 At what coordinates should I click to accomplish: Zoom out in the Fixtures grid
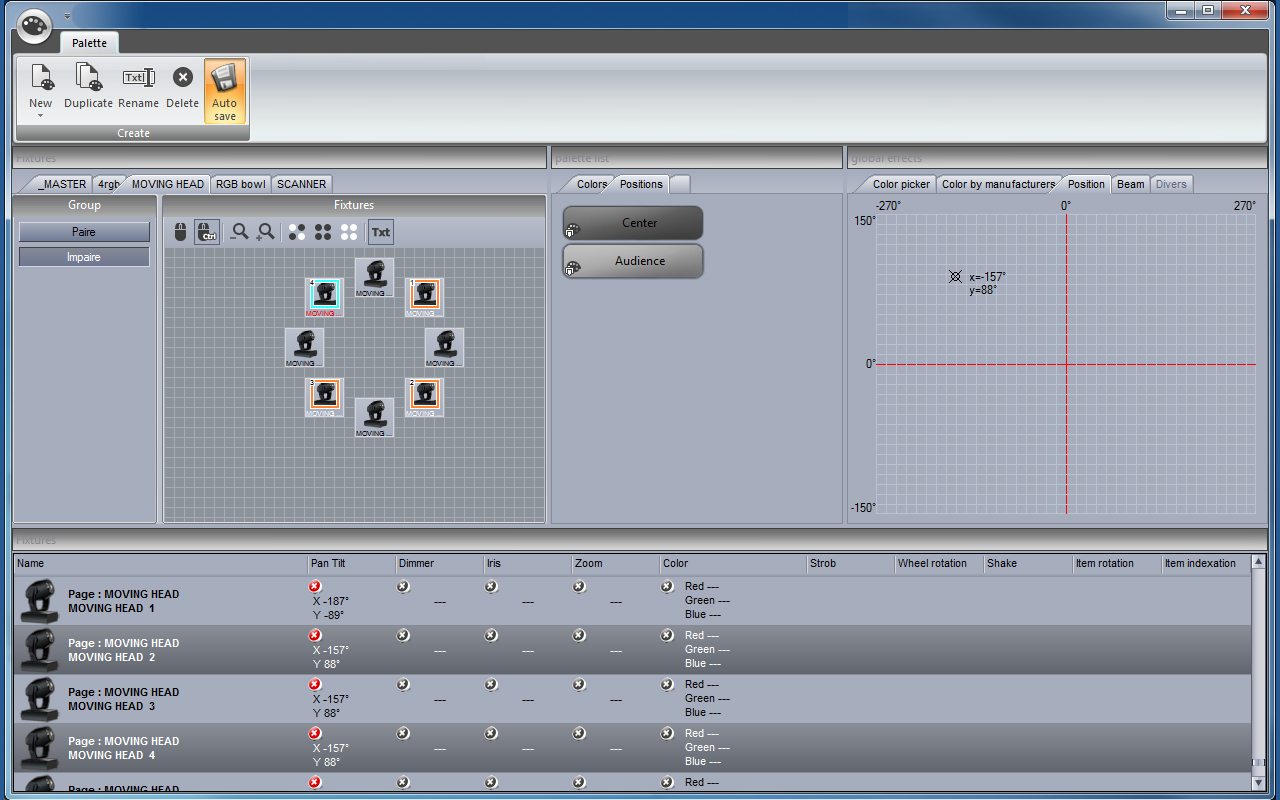coord(240,232)
